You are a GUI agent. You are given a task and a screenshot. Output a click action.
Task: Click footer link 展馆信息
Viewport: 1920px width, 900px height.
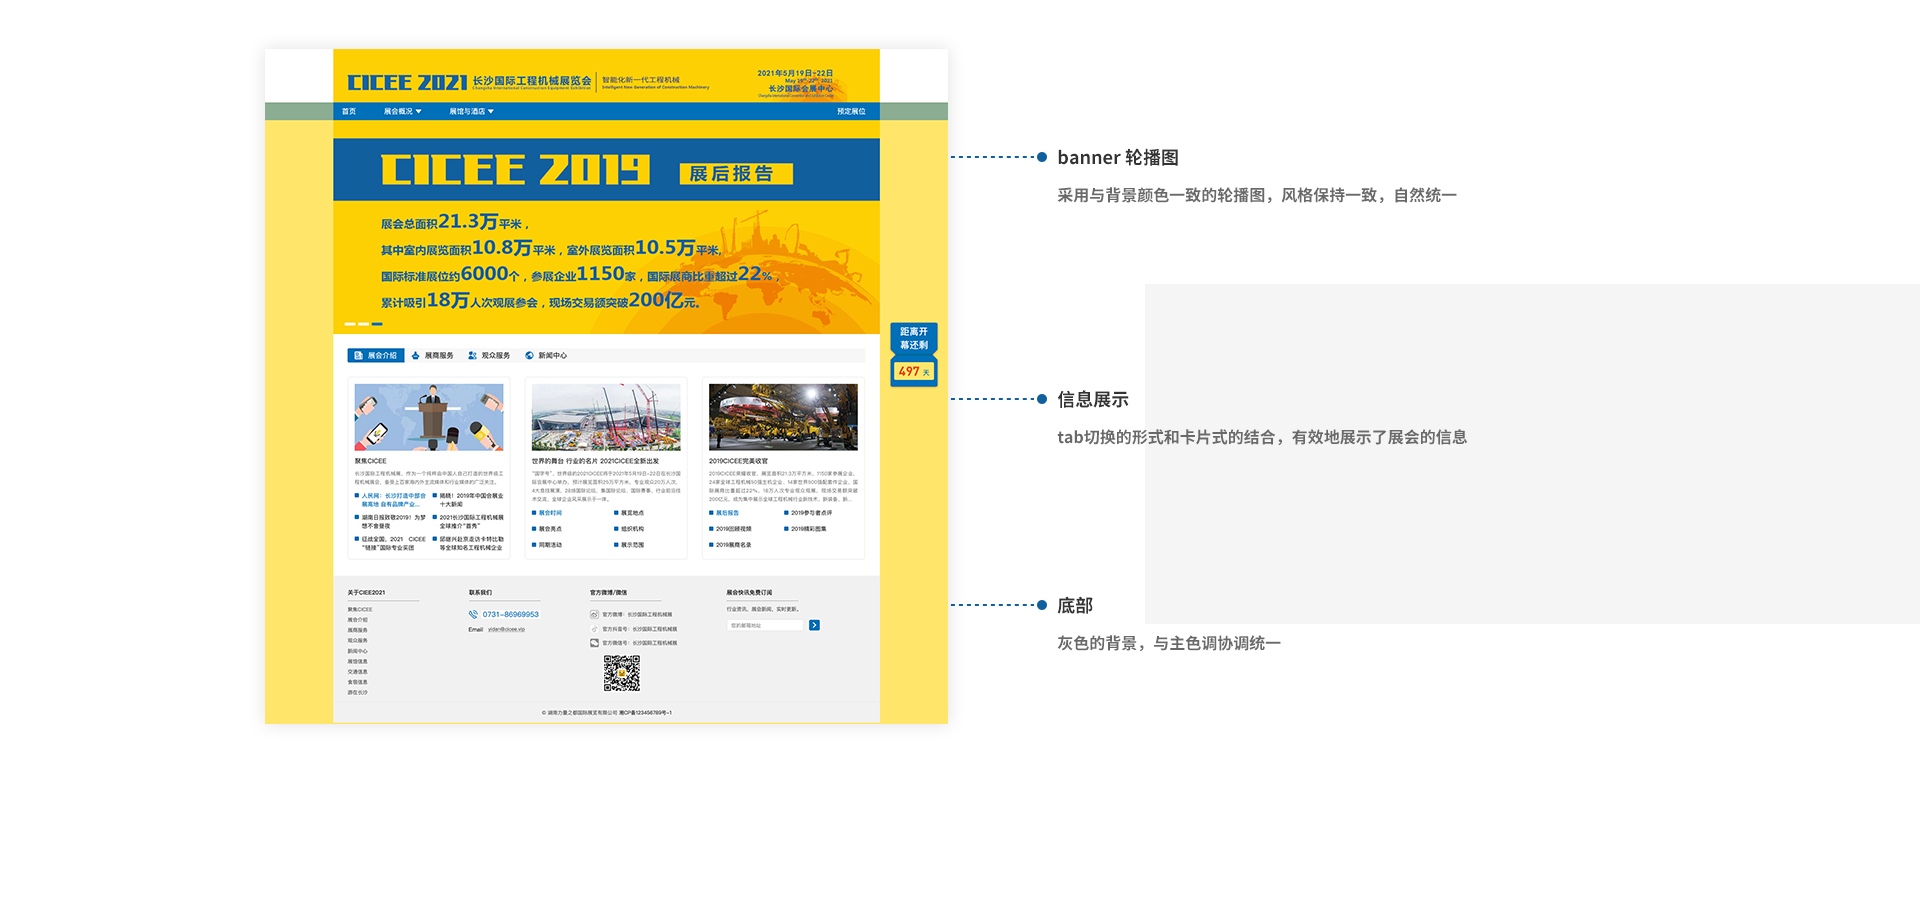pyautogui.click(x=358, y=661)
